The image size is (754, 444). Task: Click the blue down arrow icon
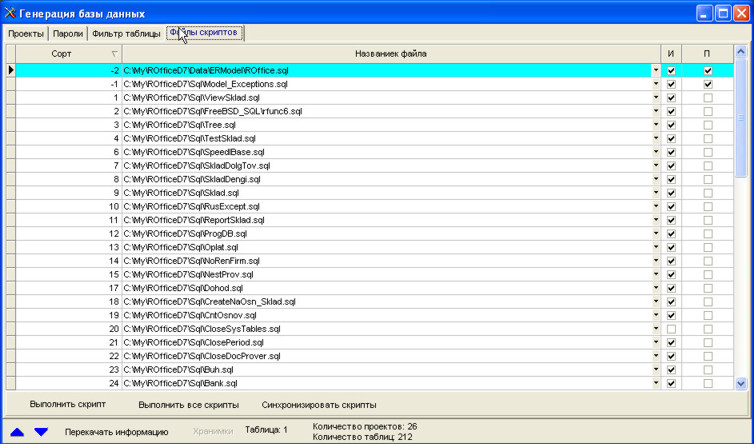(x=41, y=432)
